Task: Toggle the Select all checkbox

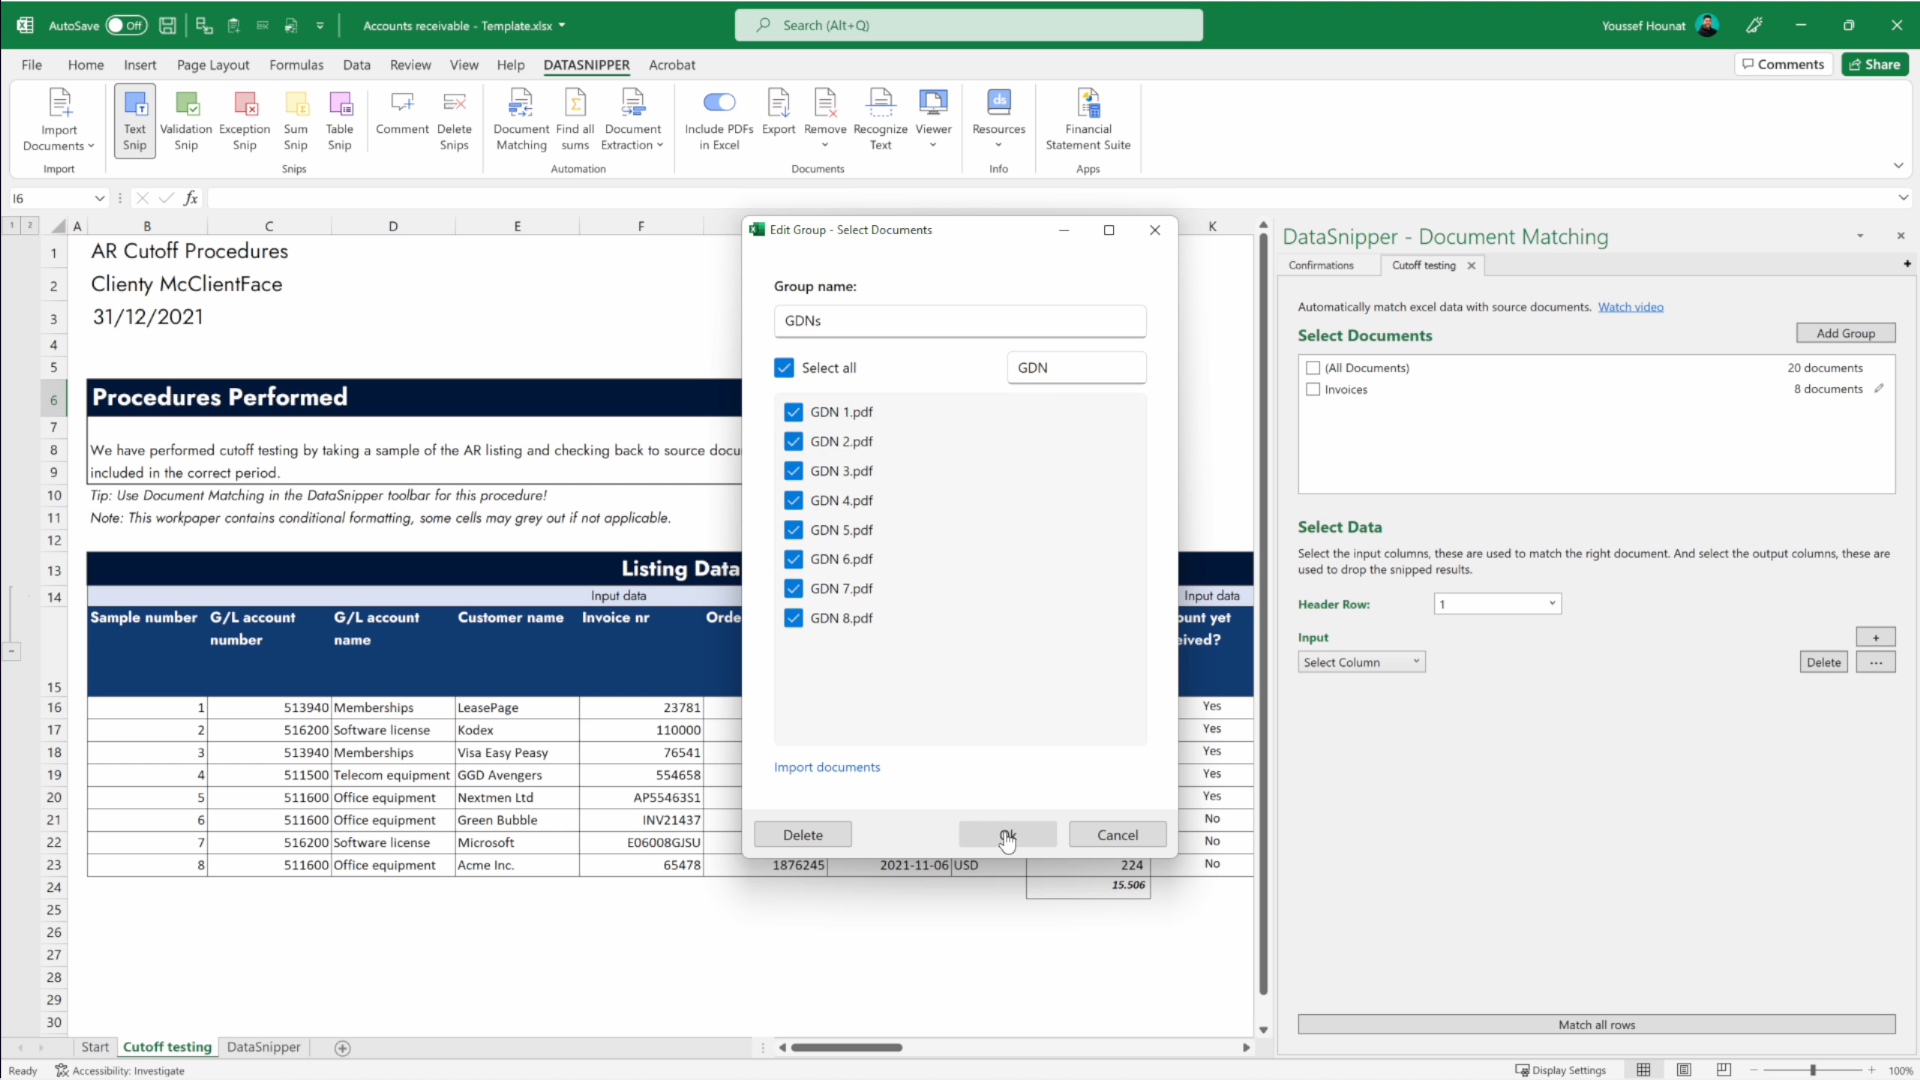Action: [783, 367]
